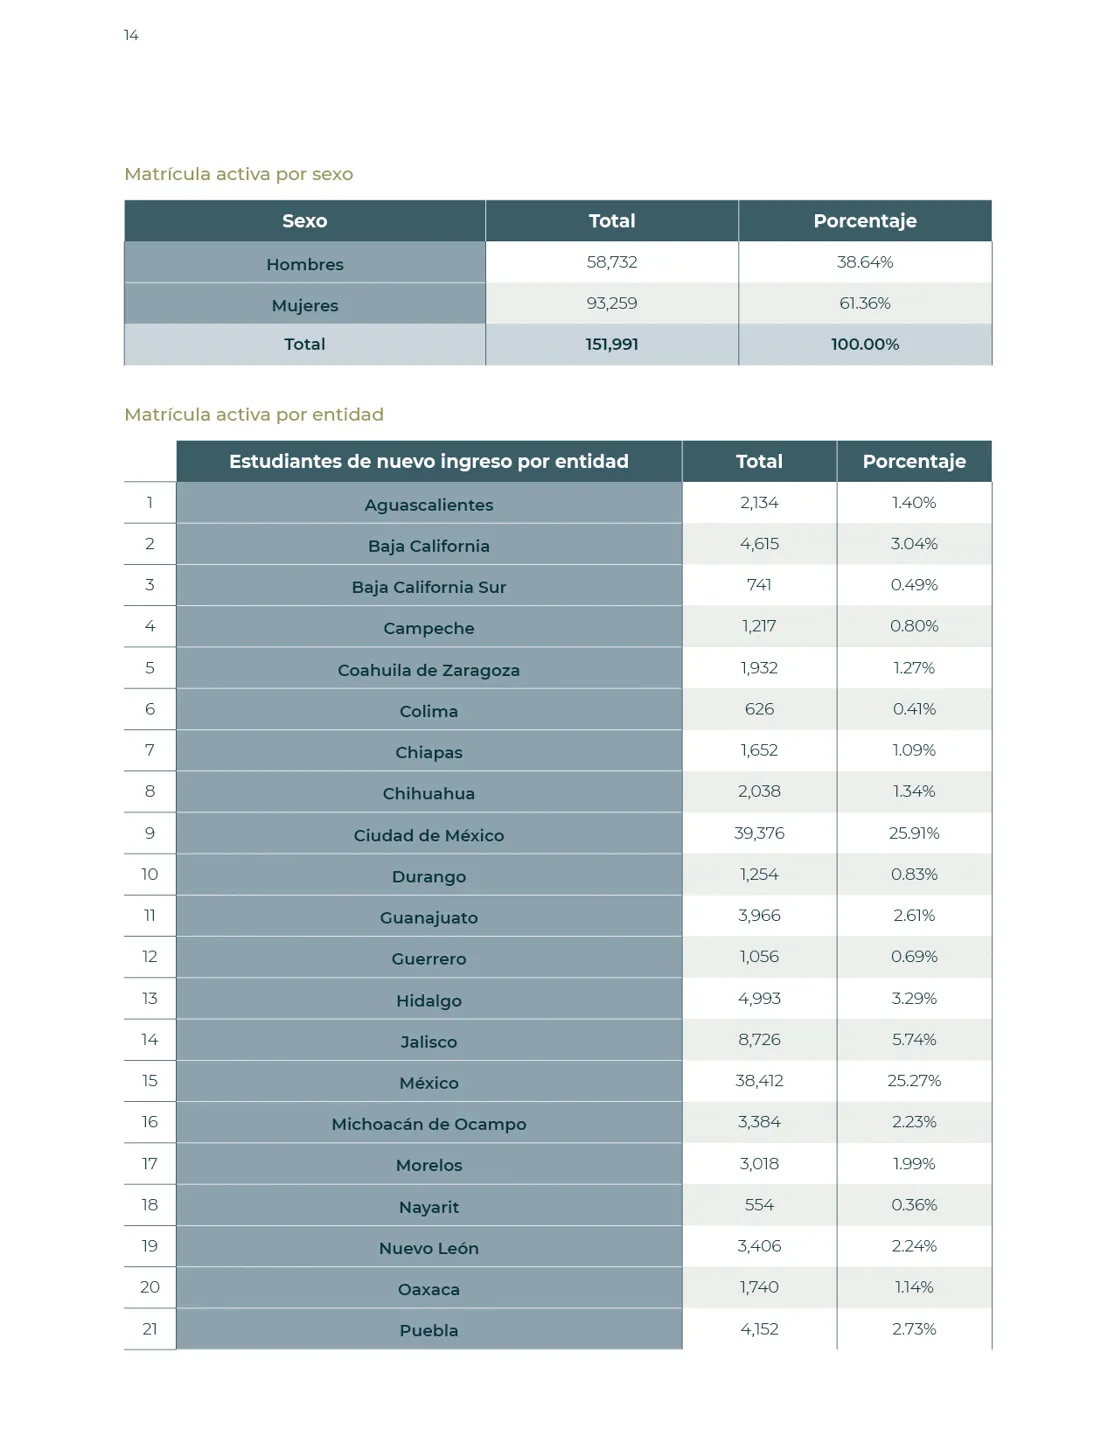Click the page number 14

click(x=131, y=35)
